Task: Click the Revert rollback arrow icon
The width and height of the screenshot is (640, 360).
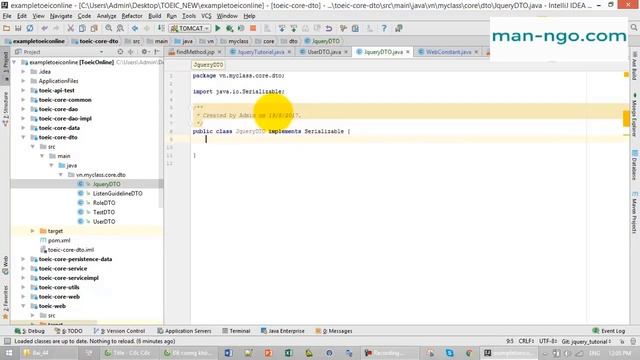Action: 329,28
